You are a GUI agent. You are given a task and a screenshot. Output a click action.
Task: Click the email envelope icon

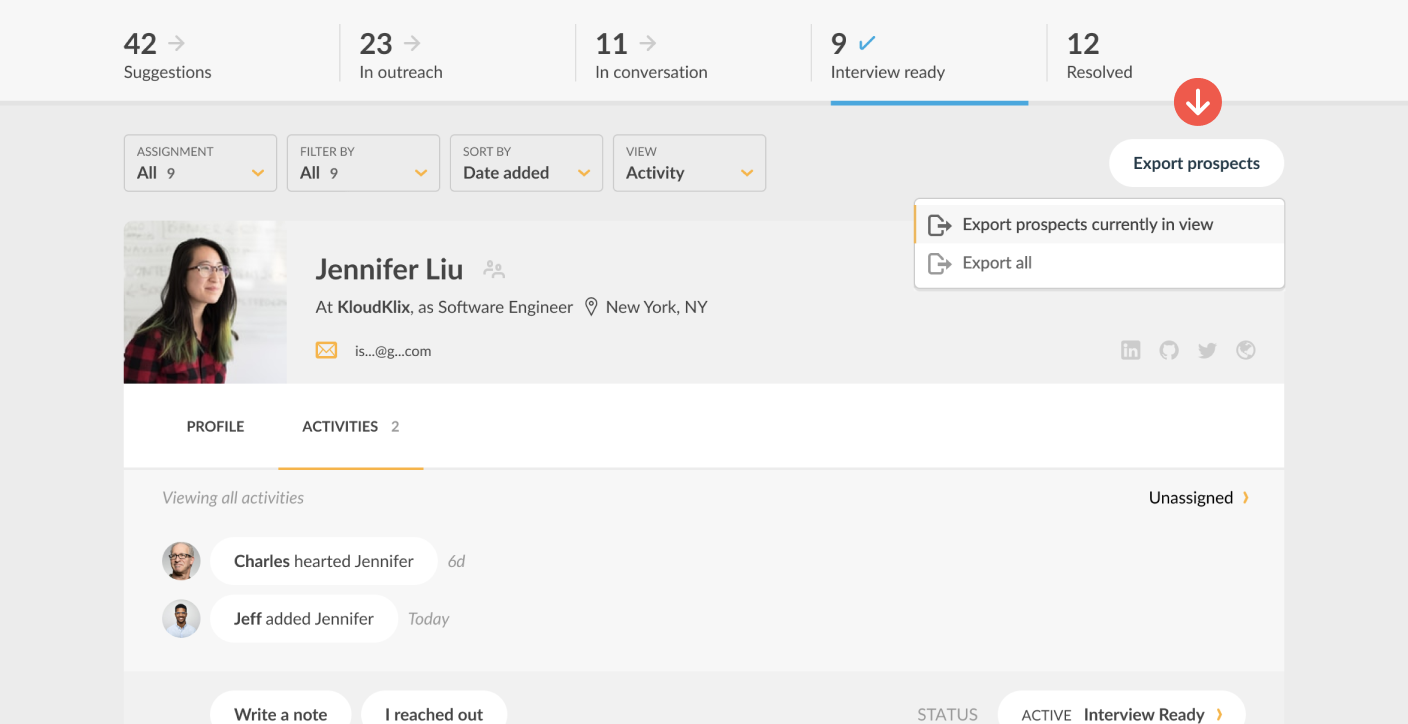click(326, 350)
